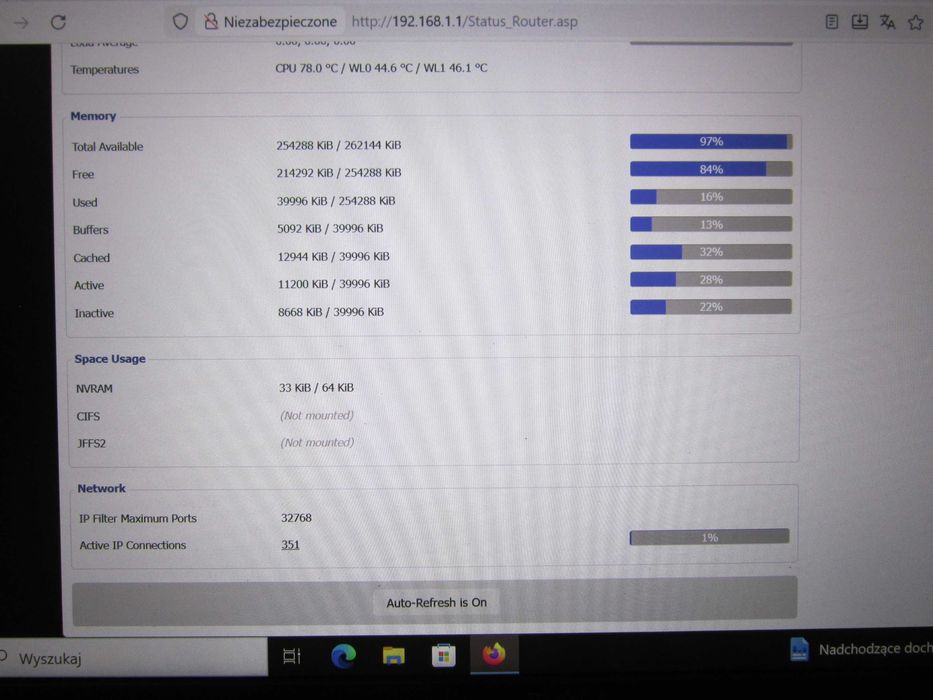Click the Inactive row label
The height and width of the screenshot is (700, 933).
click(x=94, y=313)
